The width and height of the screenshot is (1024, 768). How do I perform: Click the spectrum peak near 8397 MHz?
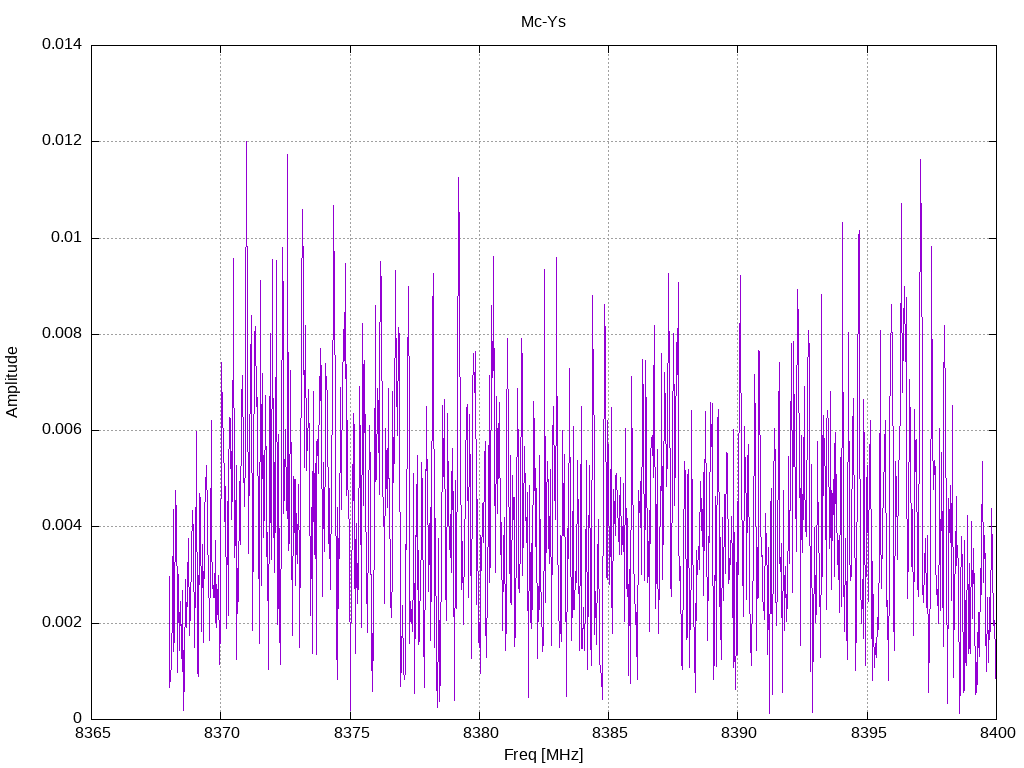[x=920, y=161]
